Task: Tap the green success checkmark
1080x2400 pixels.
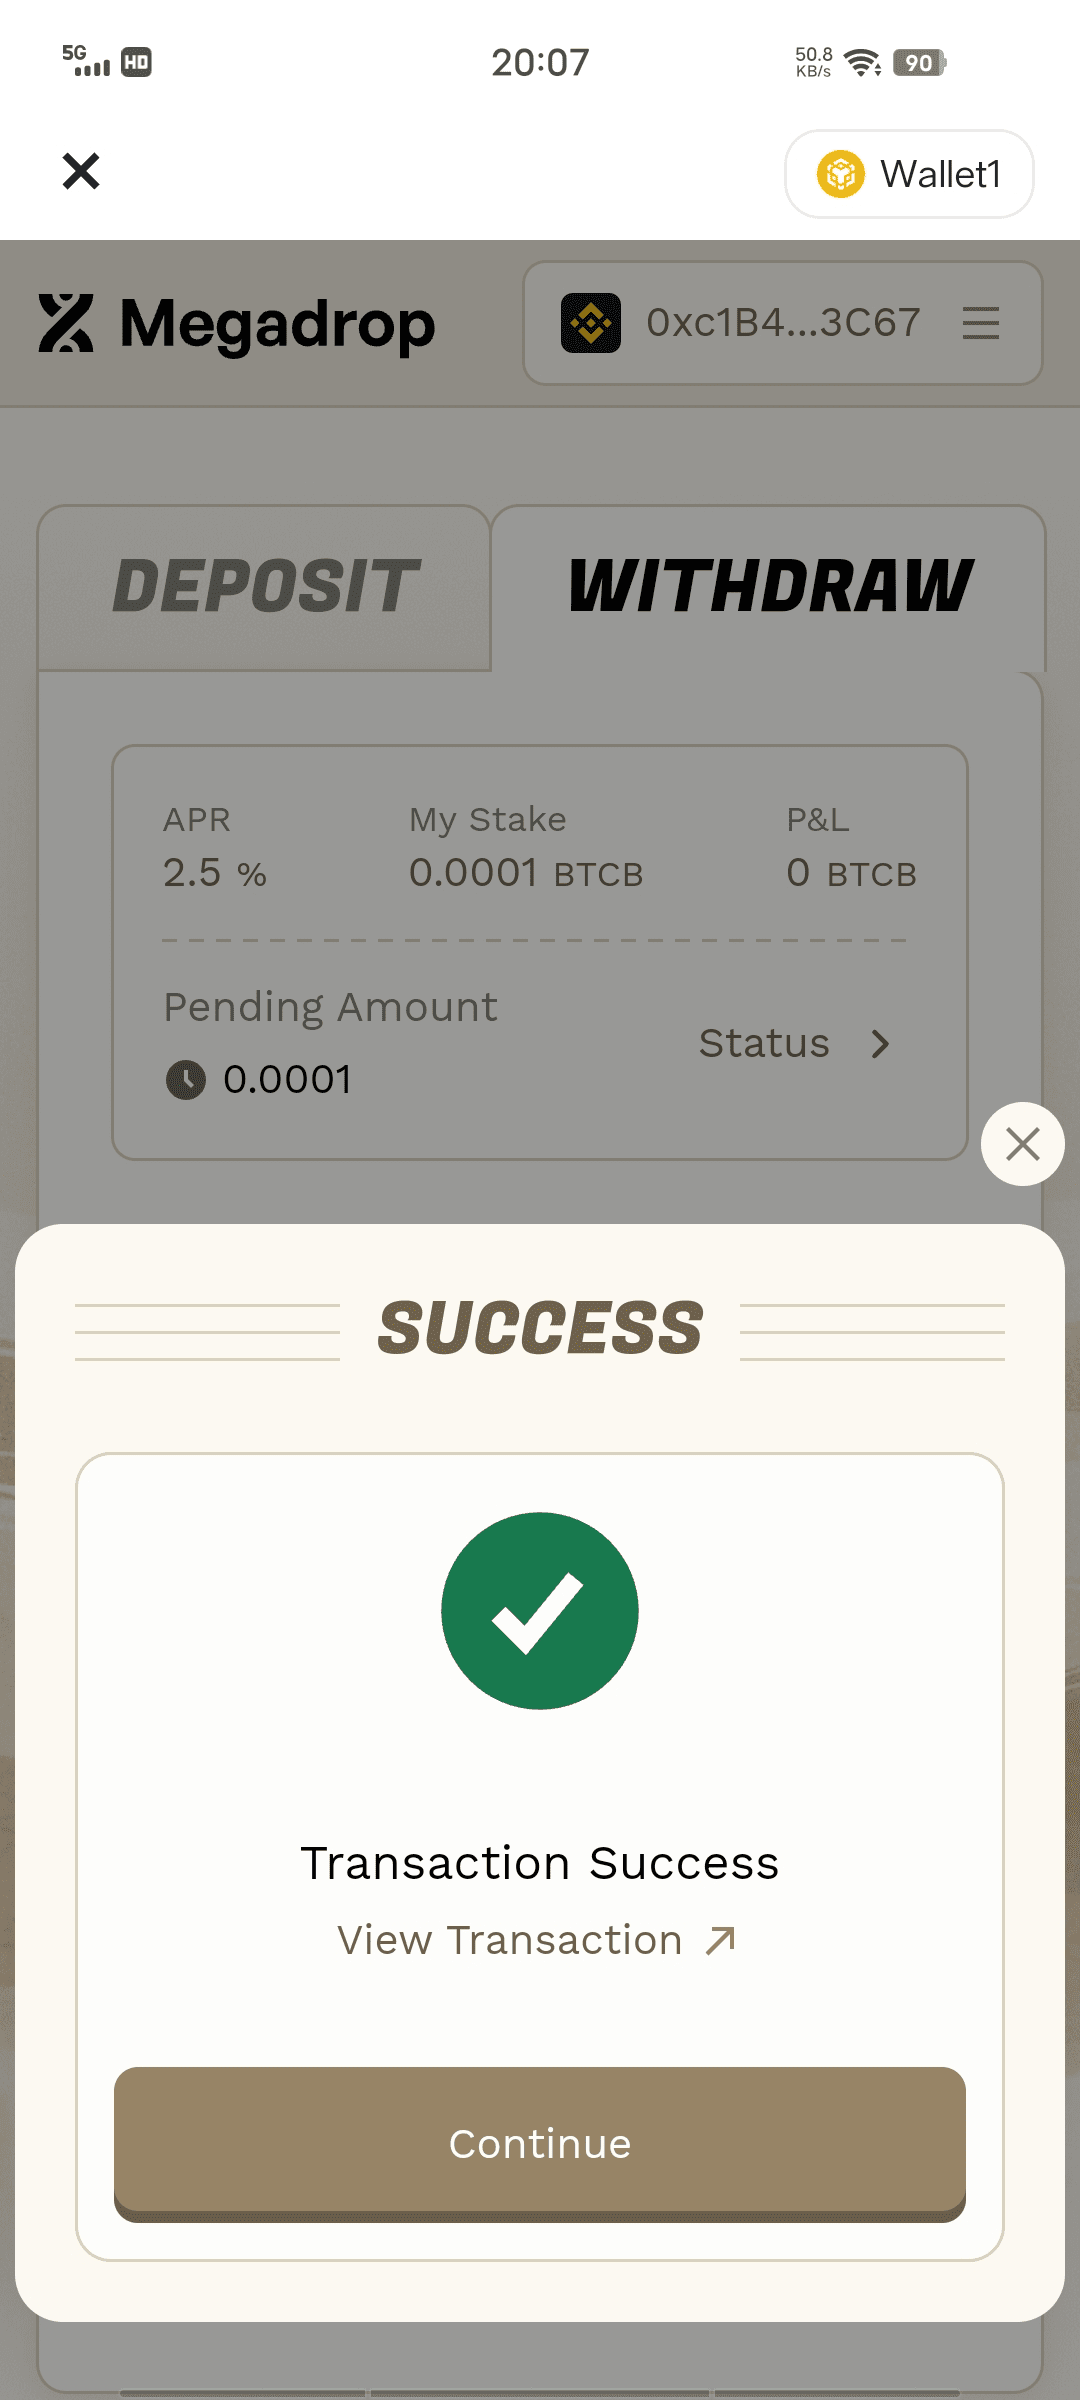Action: (540, 1611)
